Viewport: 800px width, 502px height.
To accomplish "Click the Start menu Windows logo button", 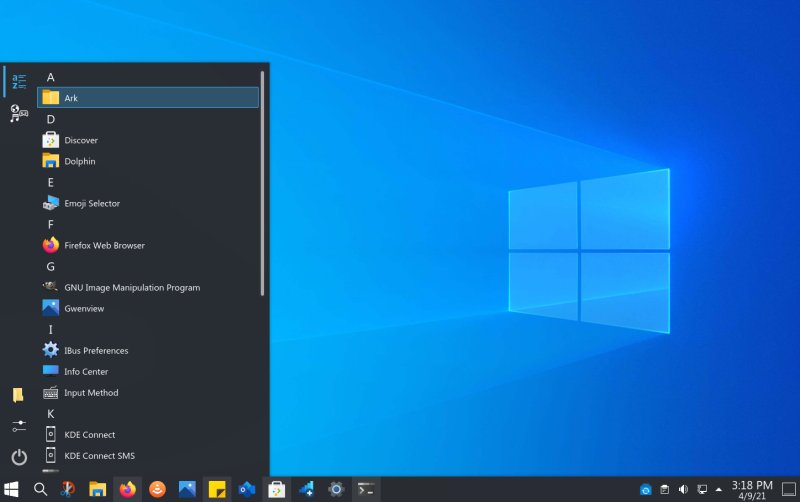I will coord(12,489).
